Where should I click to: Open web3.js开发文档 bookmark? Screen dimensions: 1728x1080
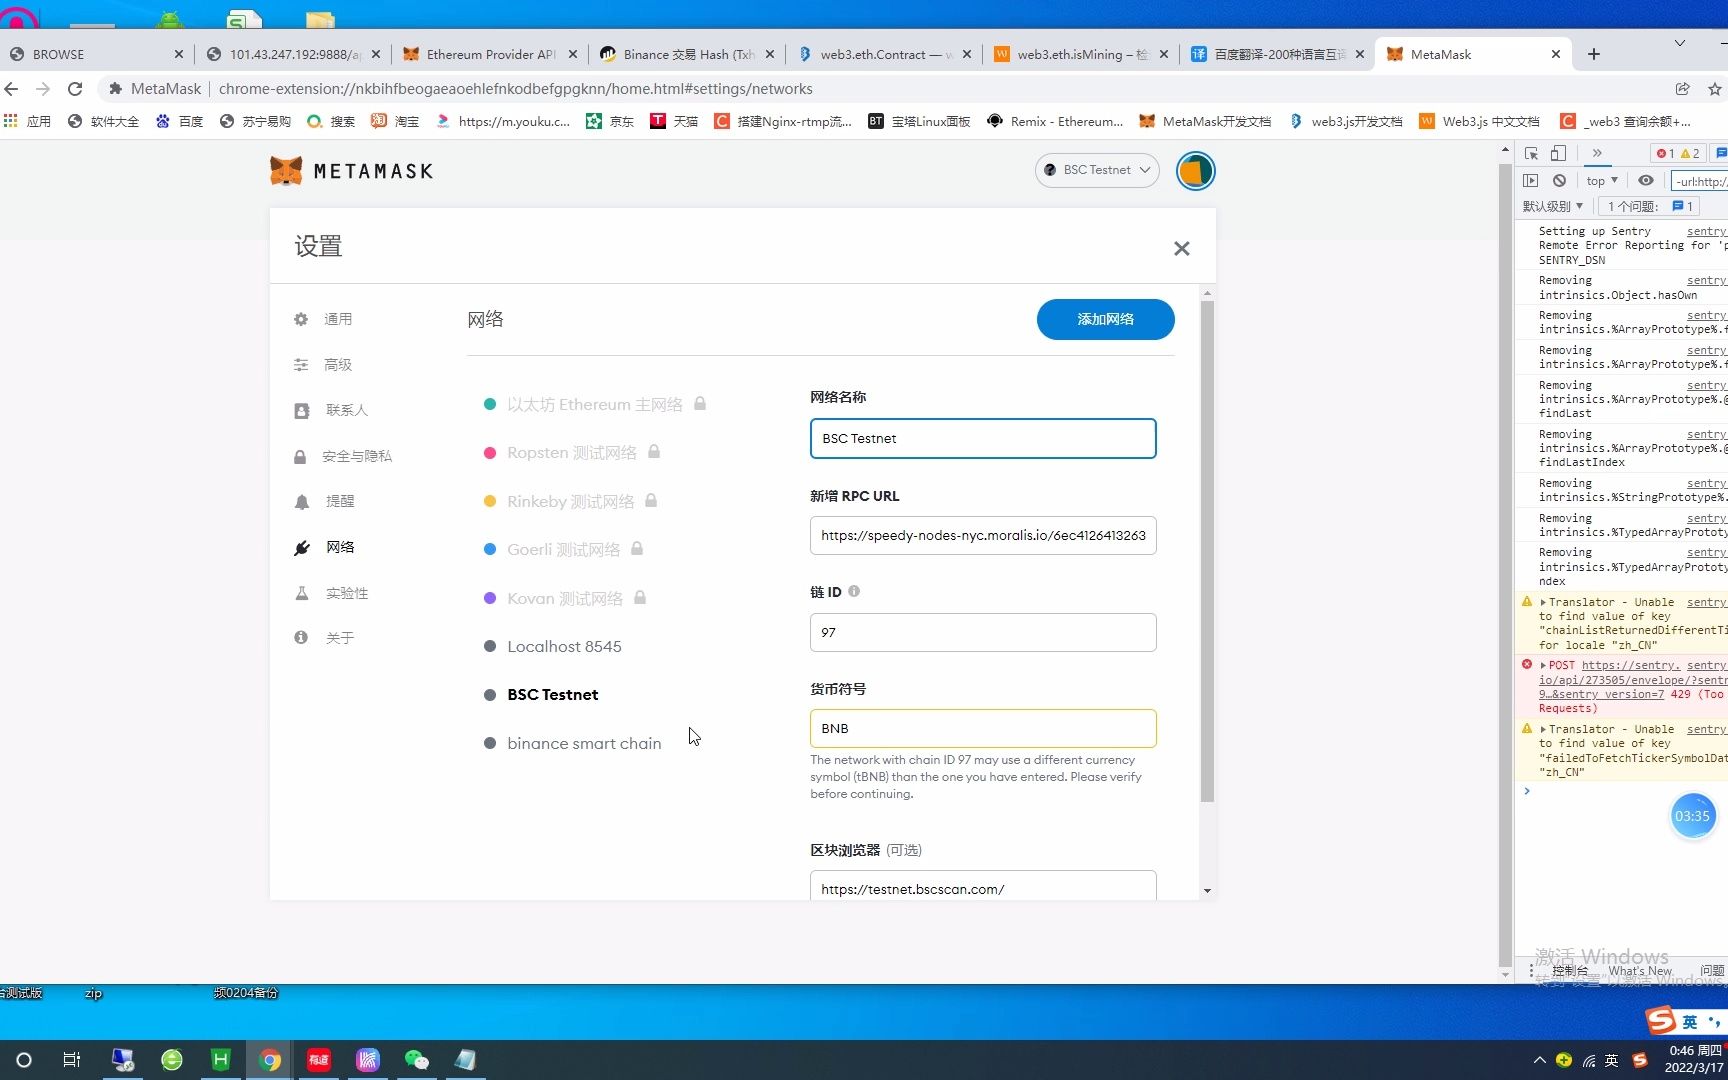1345,121
